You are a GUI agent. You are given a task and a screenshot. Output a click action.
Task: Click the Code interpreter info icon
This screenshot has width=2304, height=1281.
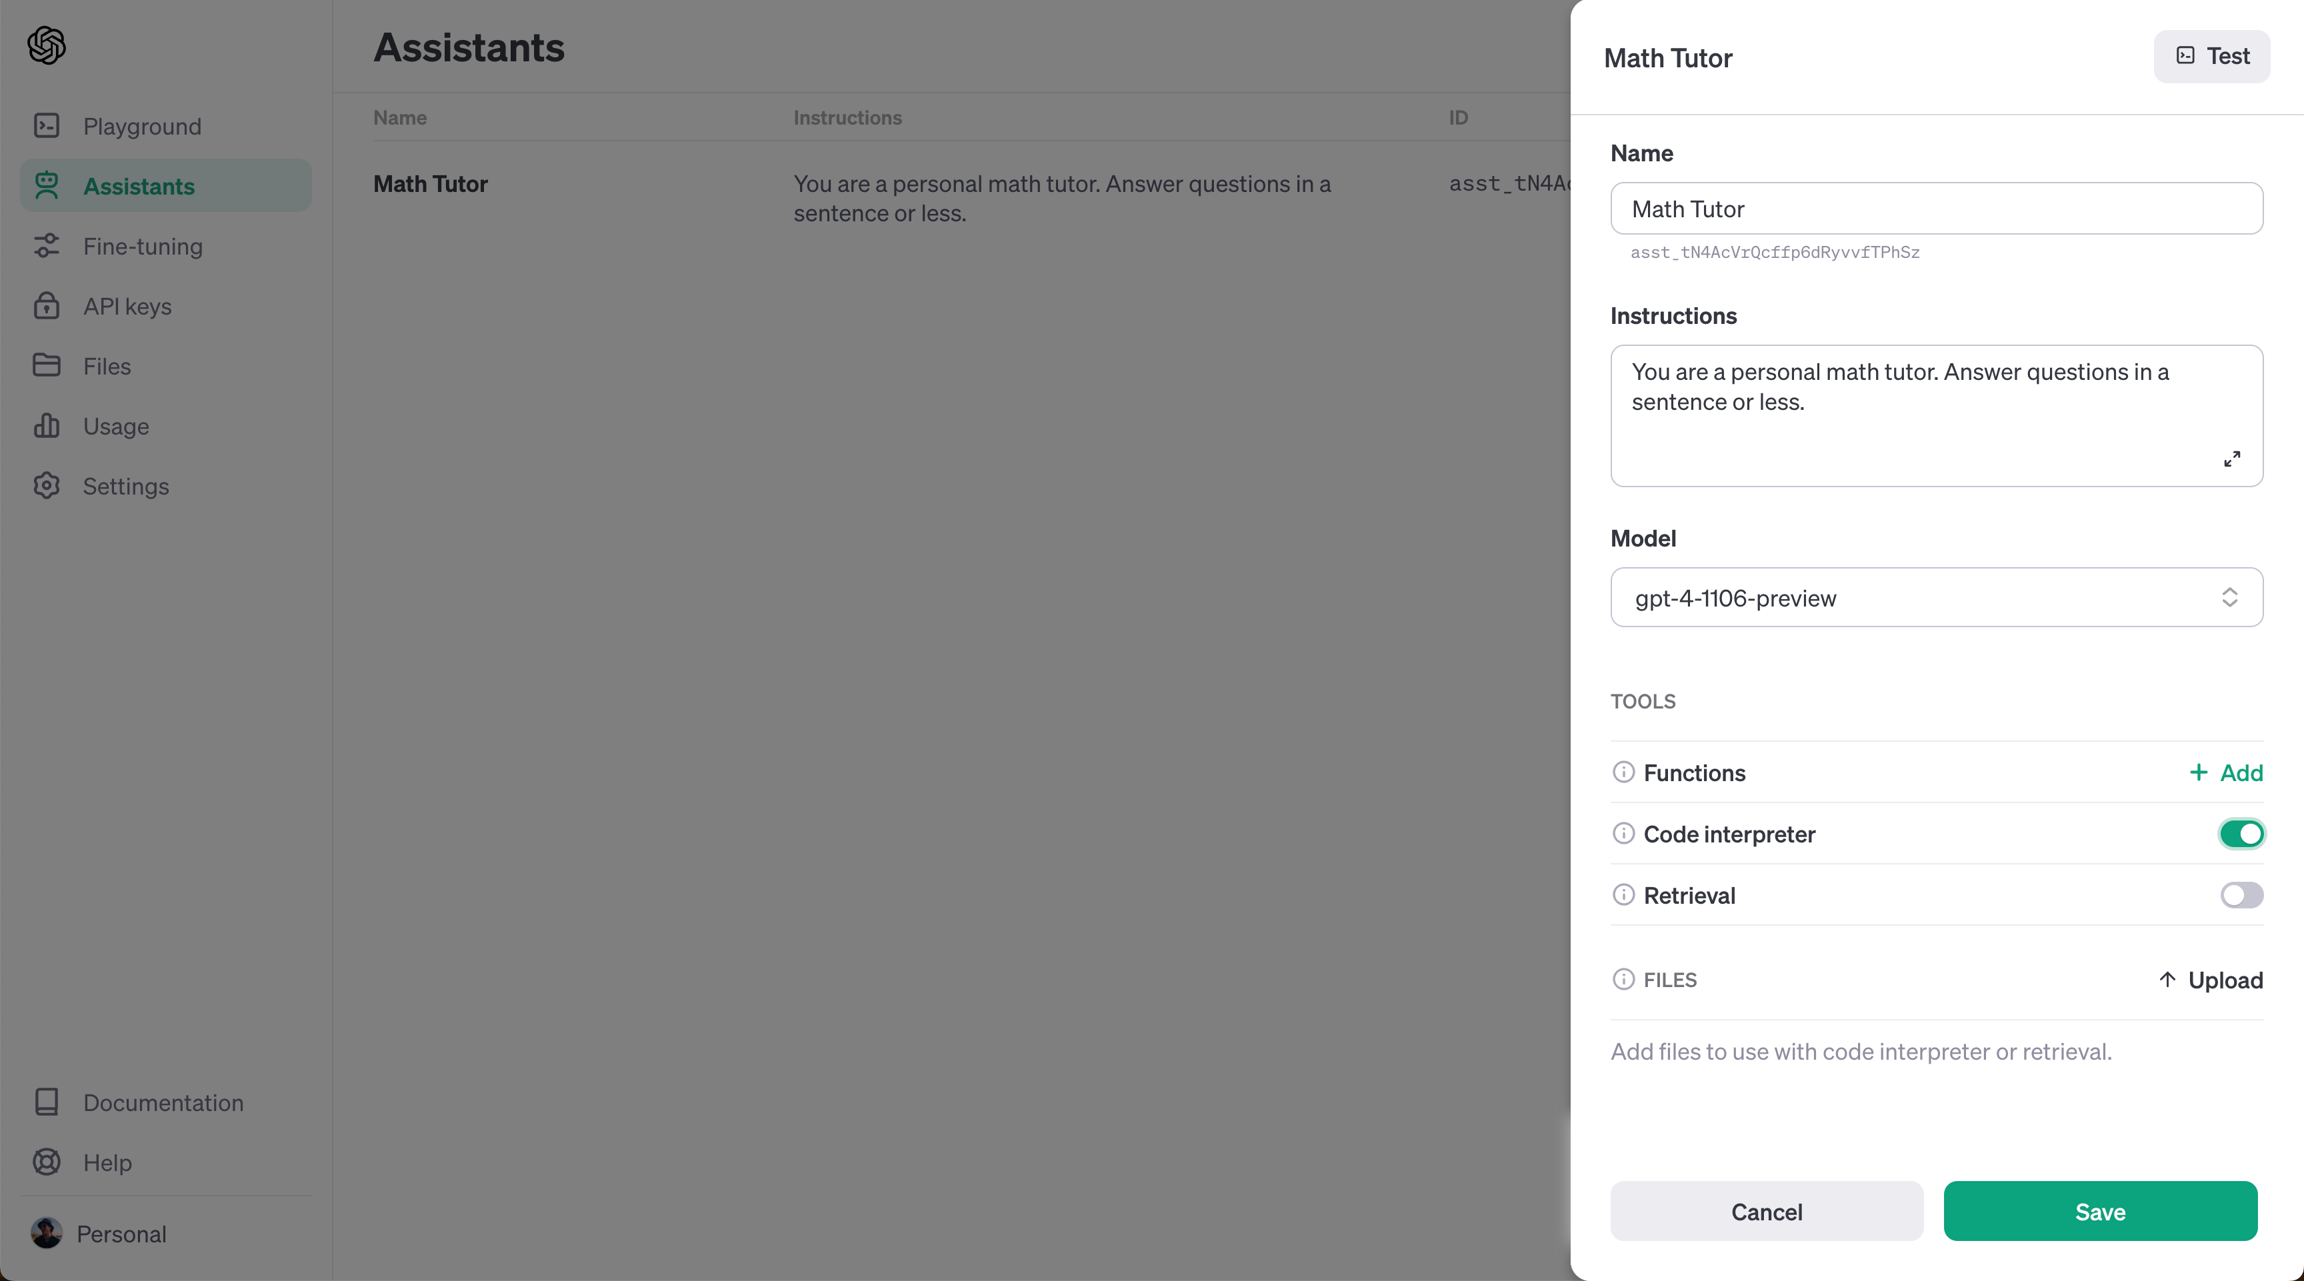click(x=1623, y=833)
